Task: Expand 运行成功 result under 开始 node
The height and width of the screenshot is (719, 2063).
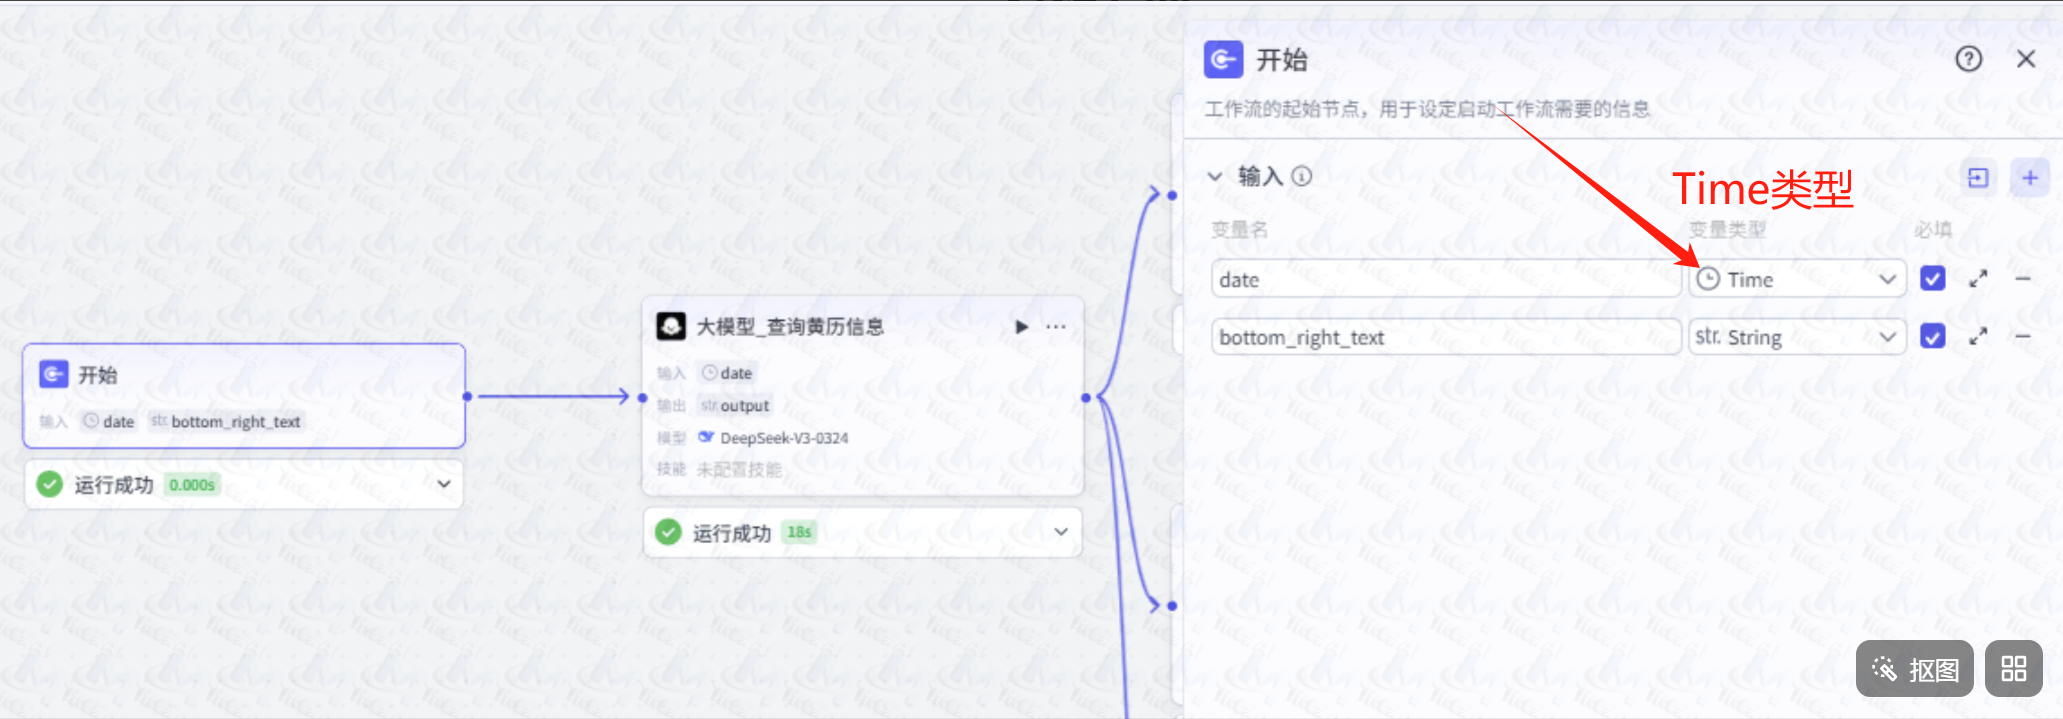Action: pyautogui.click(x=444, y=485)
